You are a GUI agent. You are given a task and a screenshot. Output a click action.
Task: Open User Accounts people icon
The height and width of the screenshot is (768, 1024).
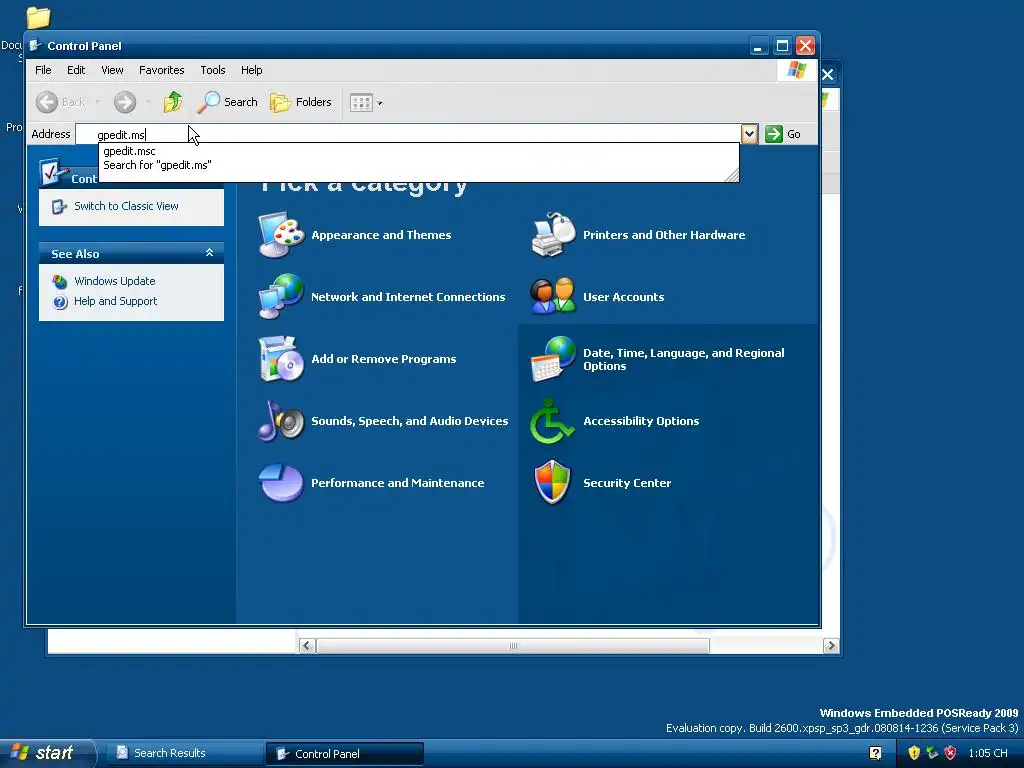click(553, 296)
